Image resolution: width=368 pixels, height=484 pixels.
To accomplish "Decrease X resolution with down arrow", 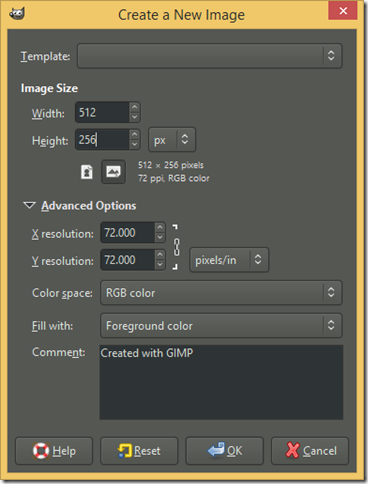I will point(160,237).
